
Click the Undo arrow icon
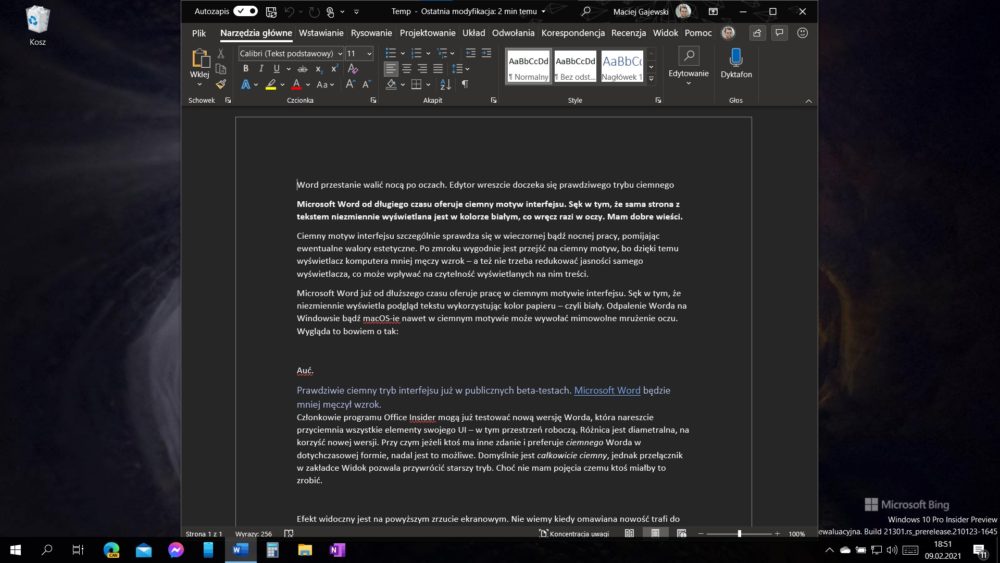point(289,11)
